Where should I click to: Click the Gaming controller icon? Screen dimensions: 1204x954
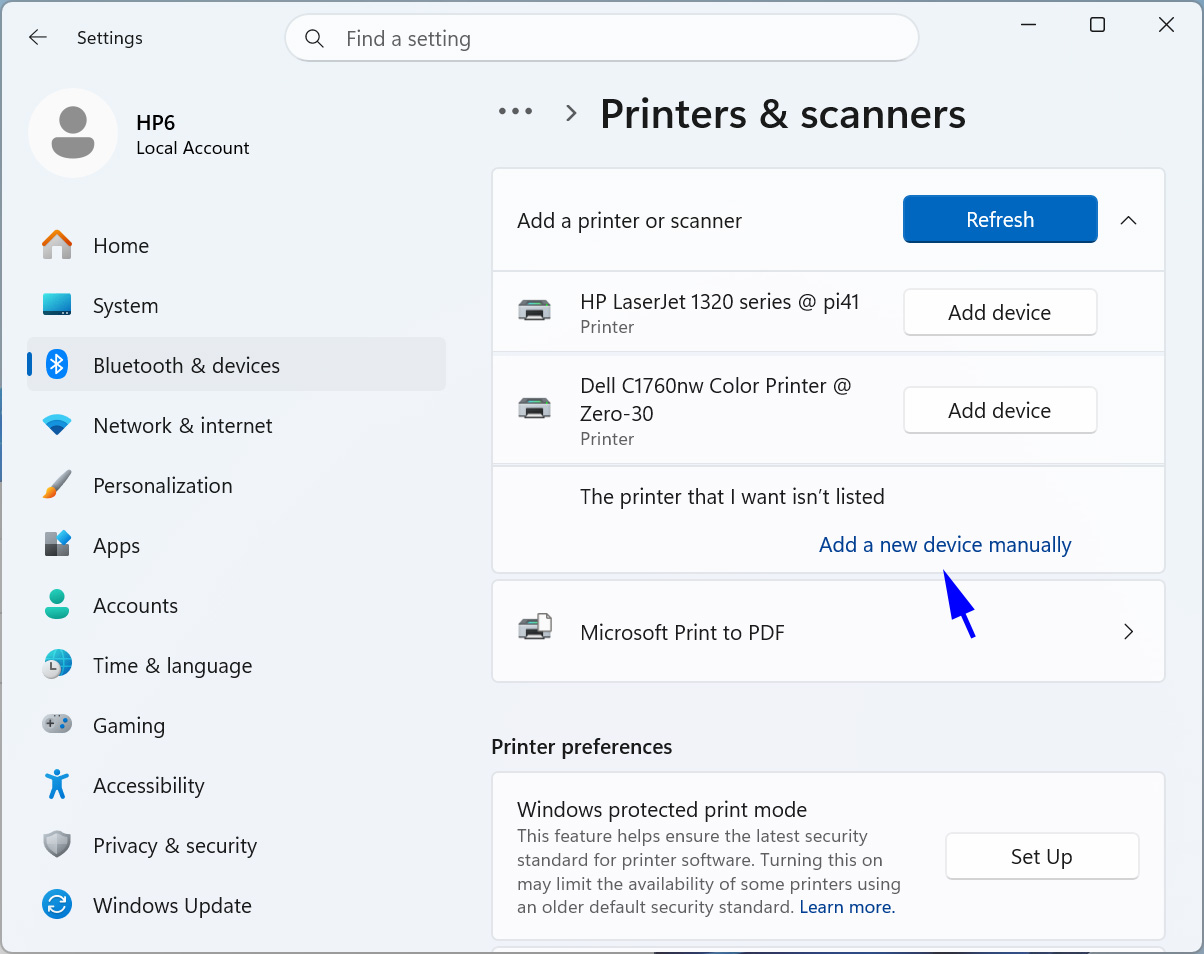[x=57, y=724]
